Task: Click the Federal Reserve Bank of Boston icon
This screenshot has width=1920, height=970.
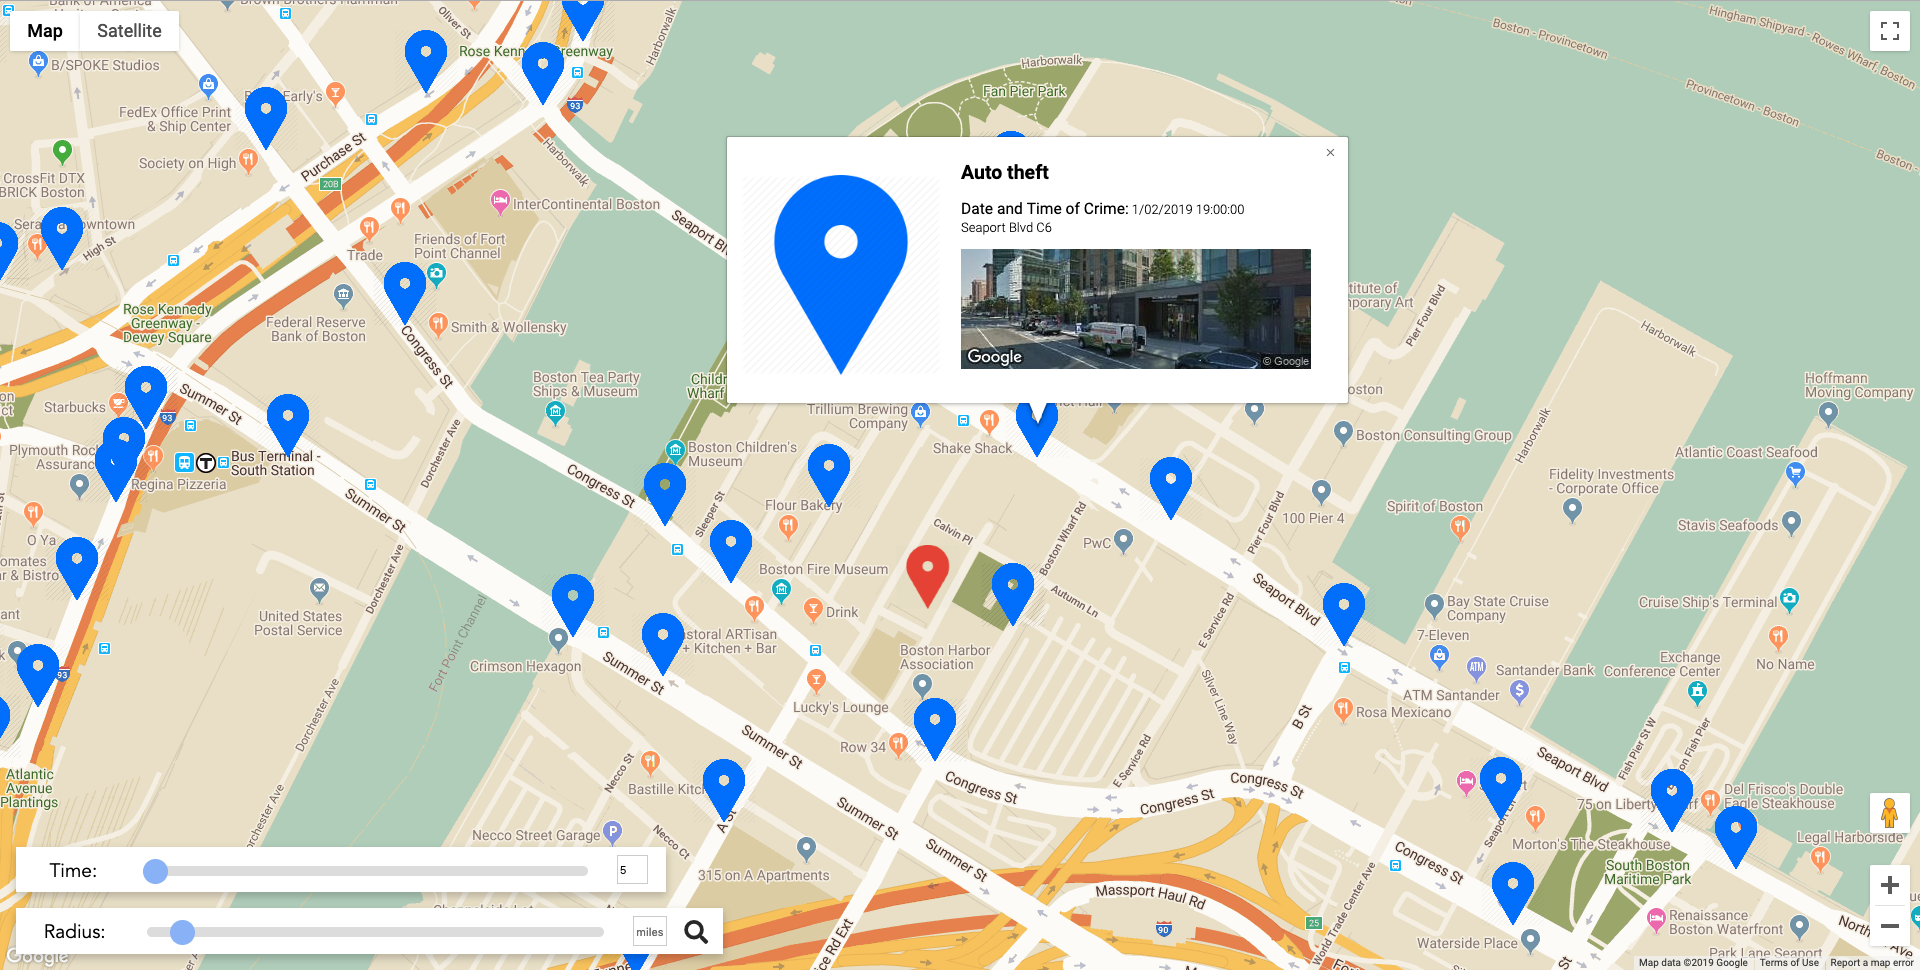Action: pyautogui.click(x=344, y=295)
